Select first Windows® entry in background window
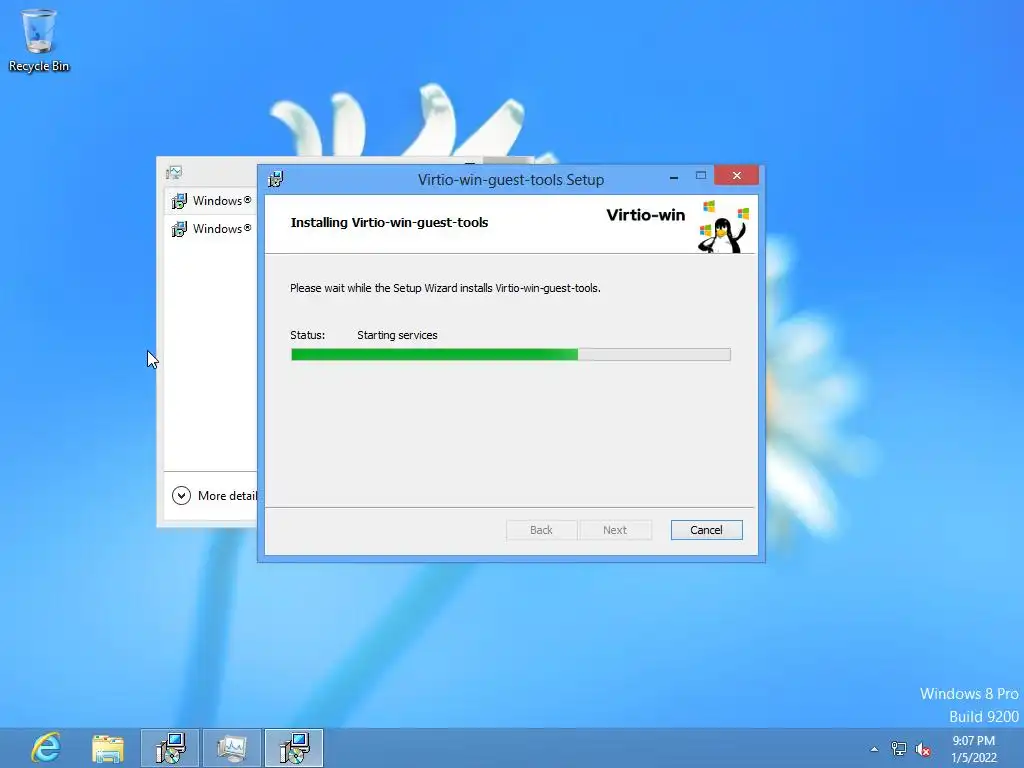The height and width of the screenshot is (768, 1024). (x=211, y=200)
